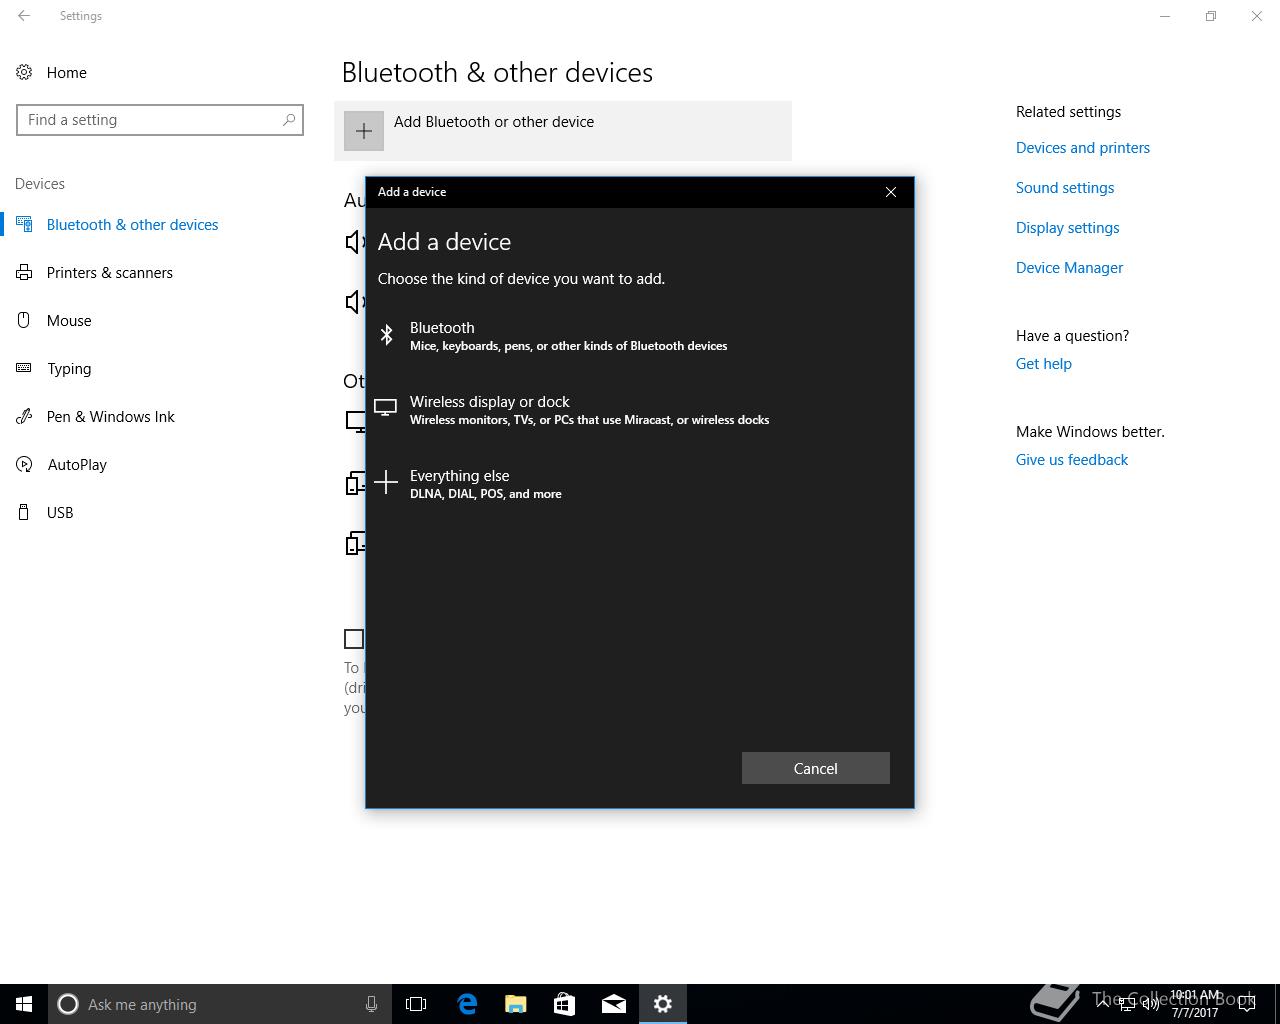This screenshot has height=1024, width=1280.
Task: Cancel the Add a device dialog
Action: click(815, 768)
